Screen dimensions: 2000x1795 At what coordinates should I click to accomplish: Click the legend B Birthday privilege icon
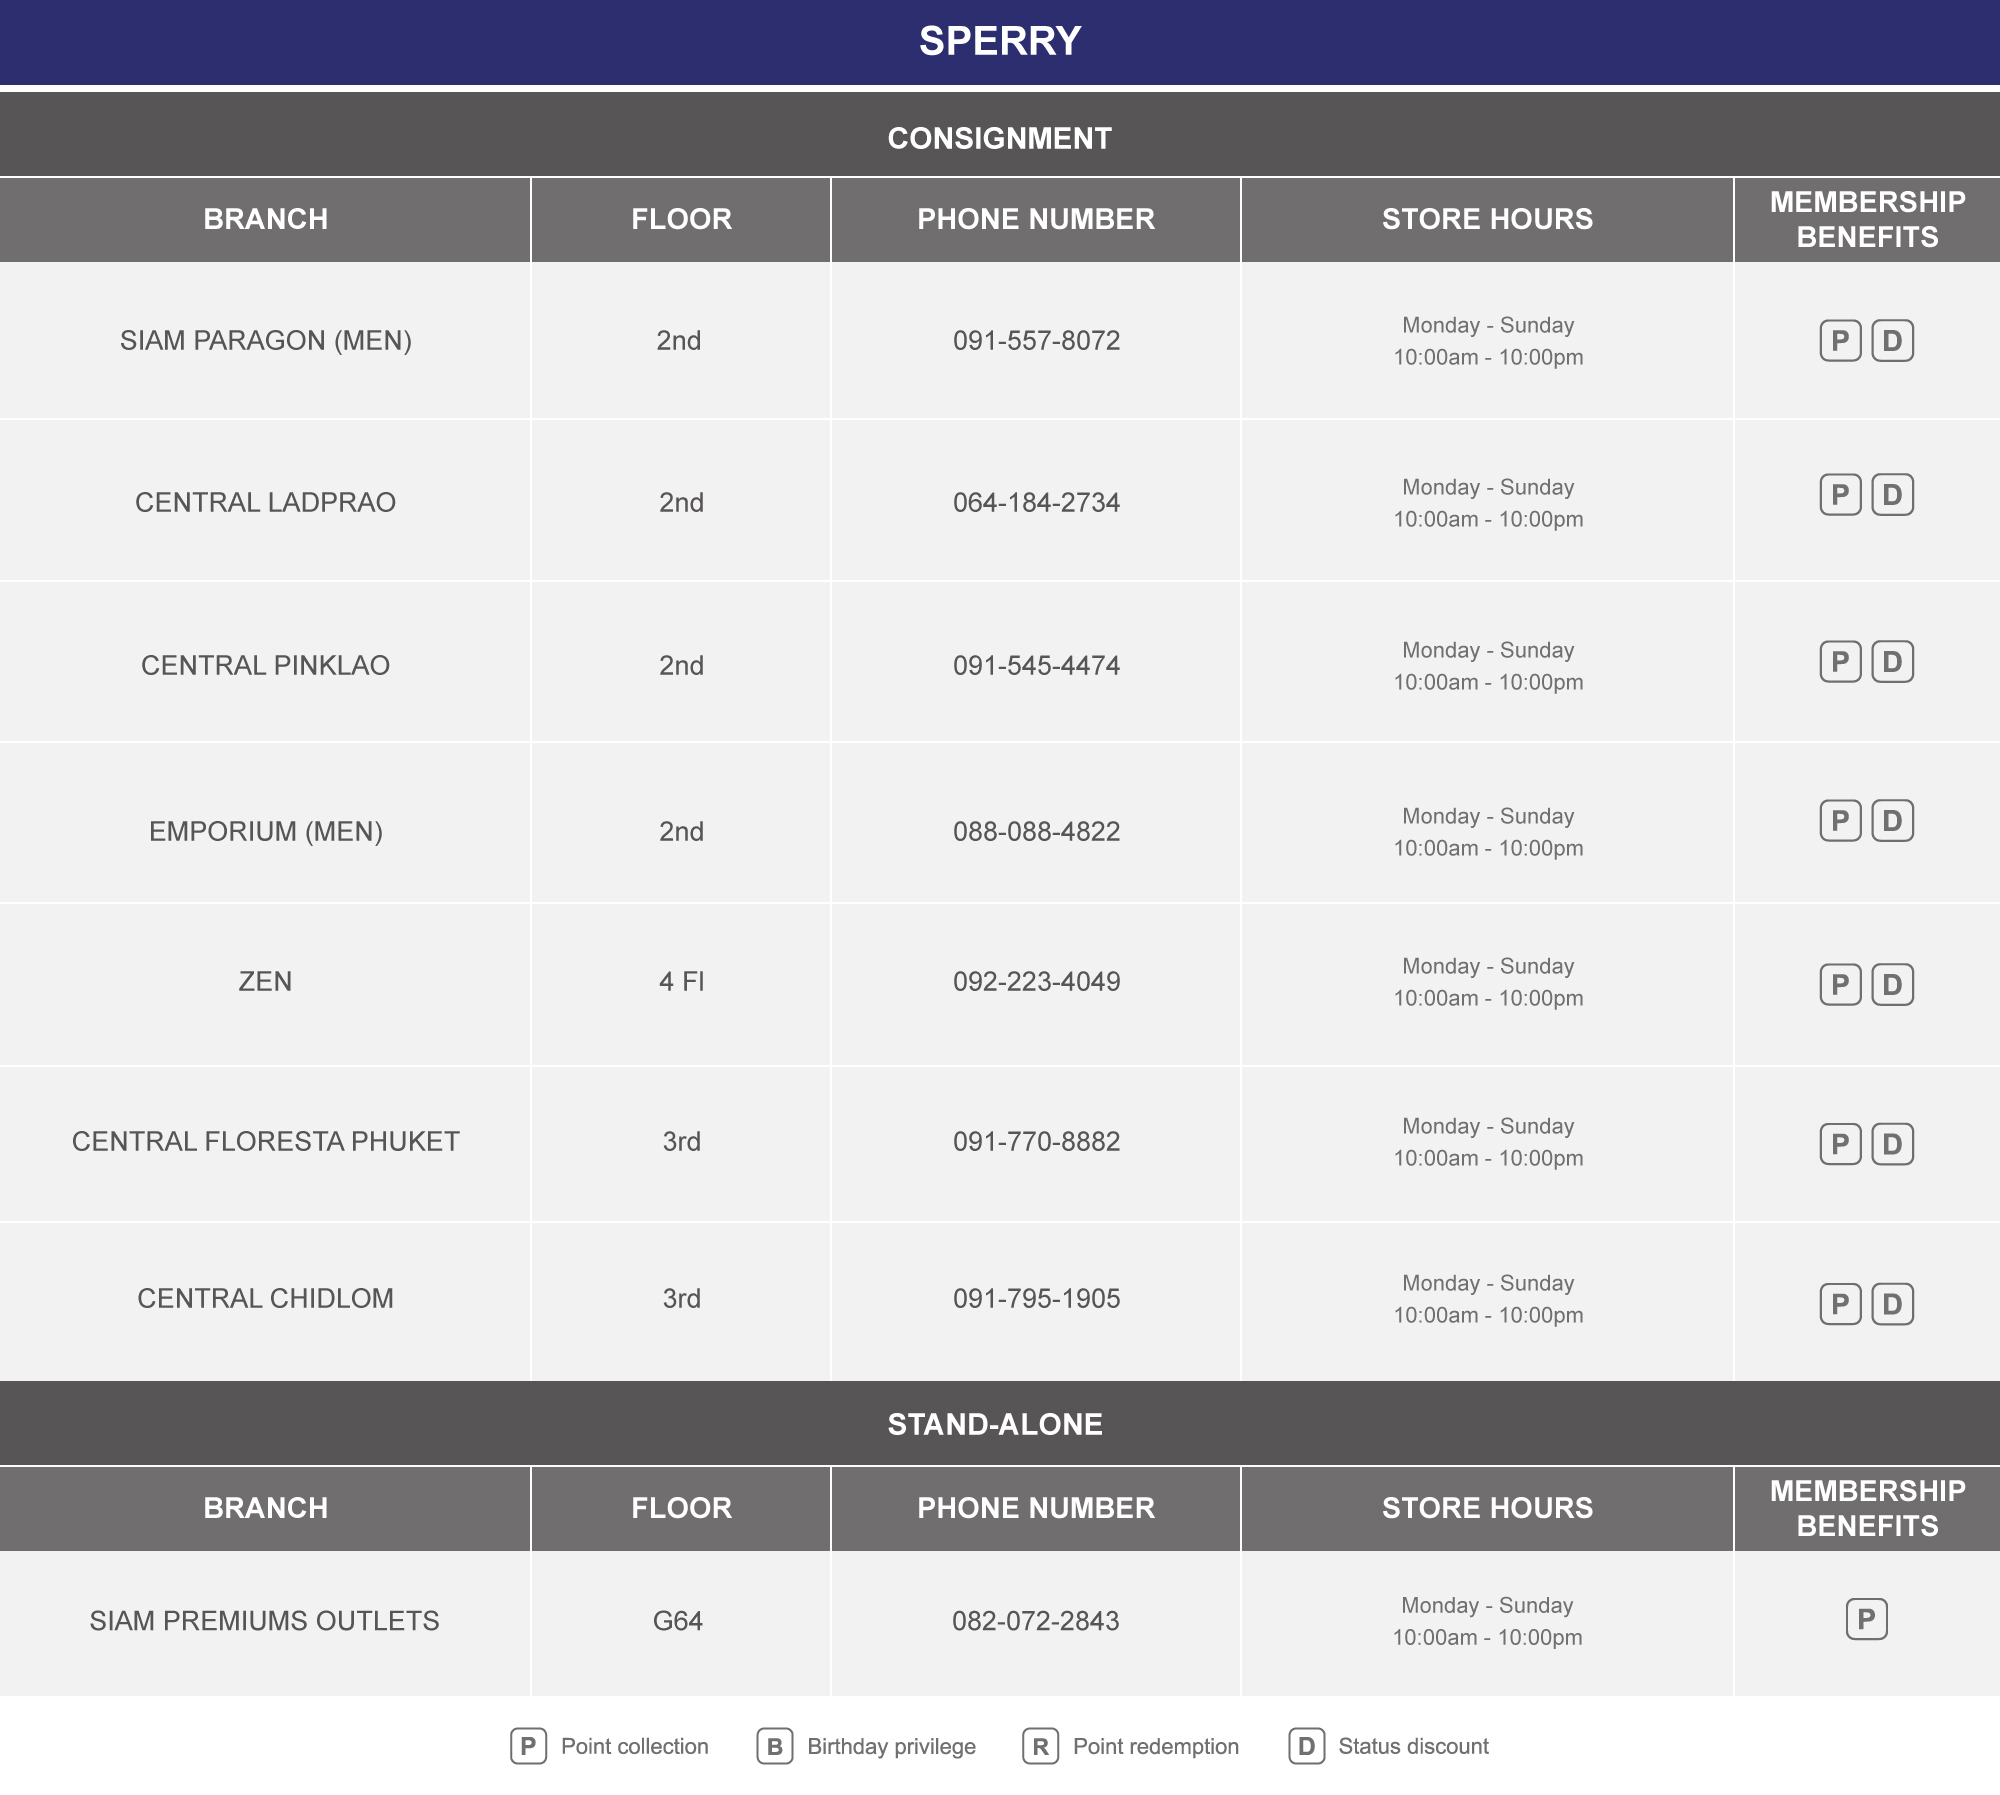coord(774,1746)
